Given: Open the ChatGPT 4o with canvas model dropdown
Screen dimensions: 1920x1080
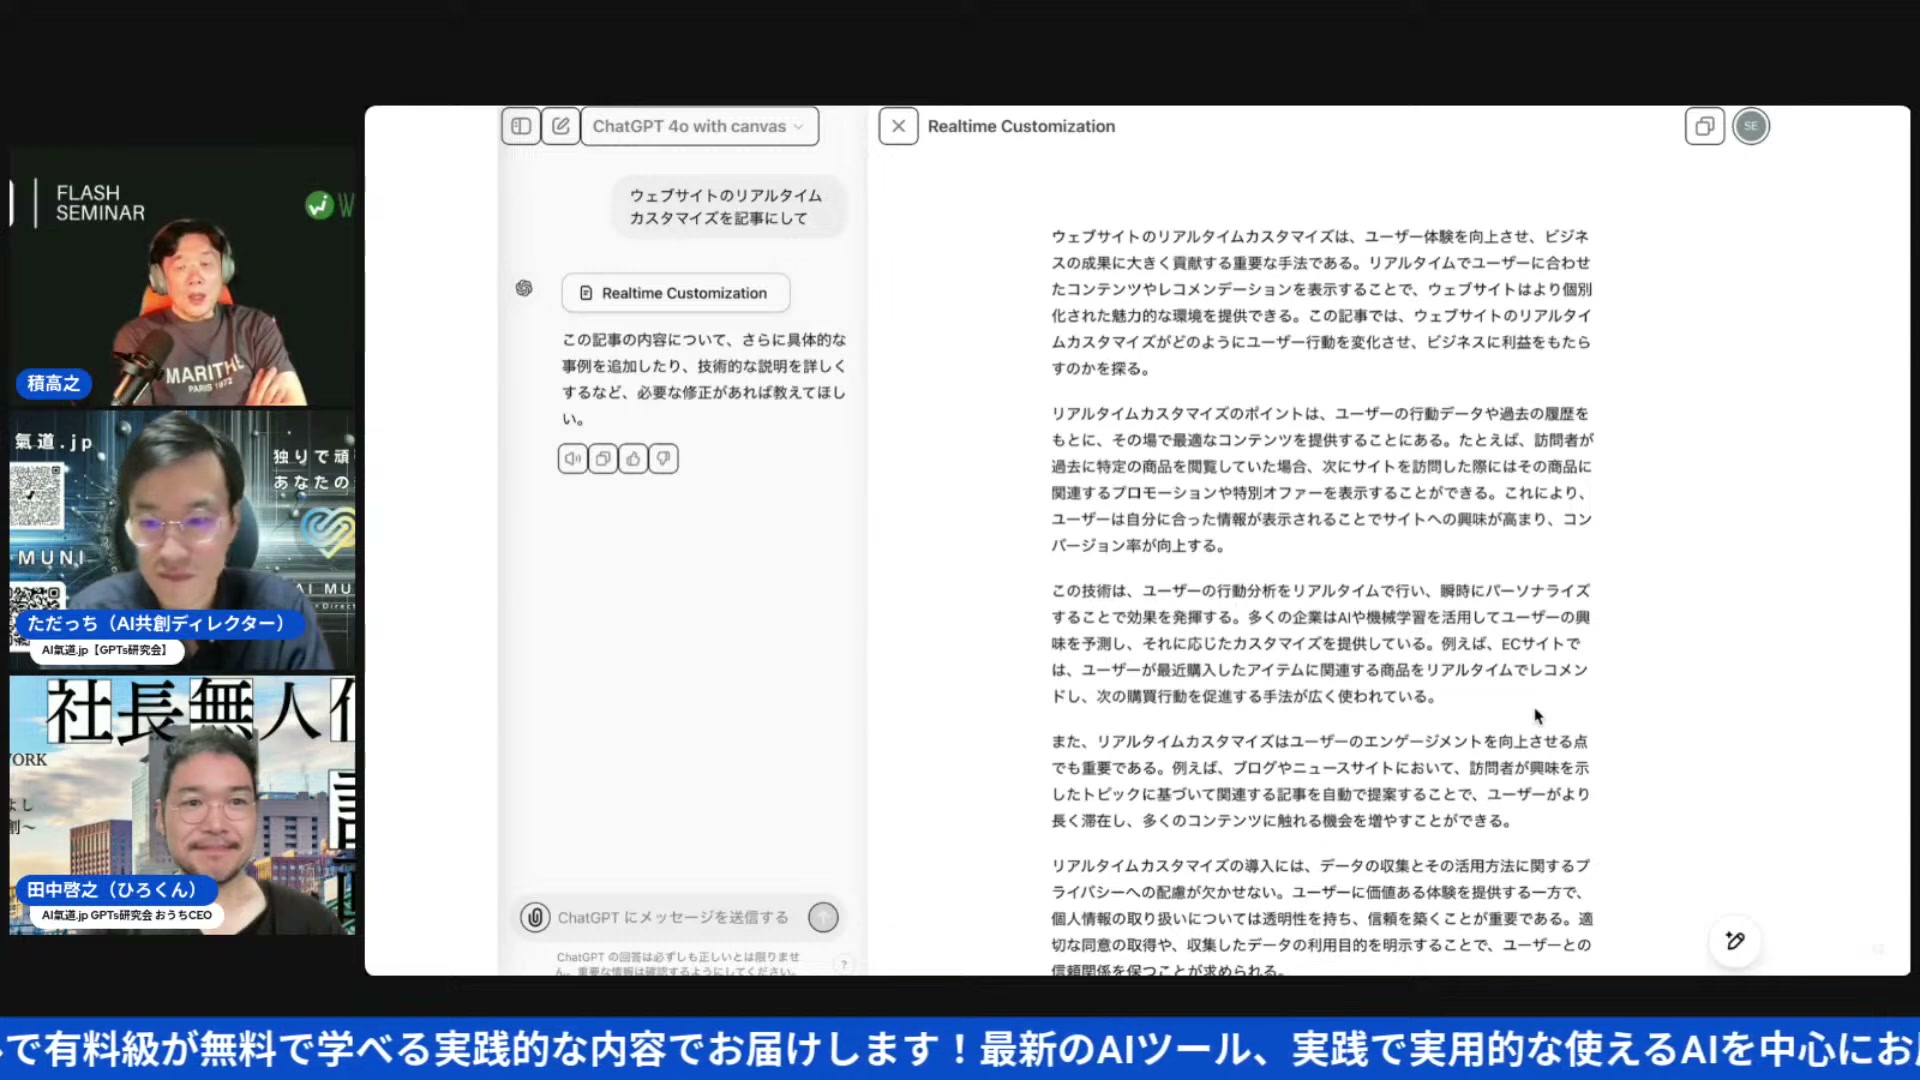Looking at the screenshot, I should pos(699,126).
